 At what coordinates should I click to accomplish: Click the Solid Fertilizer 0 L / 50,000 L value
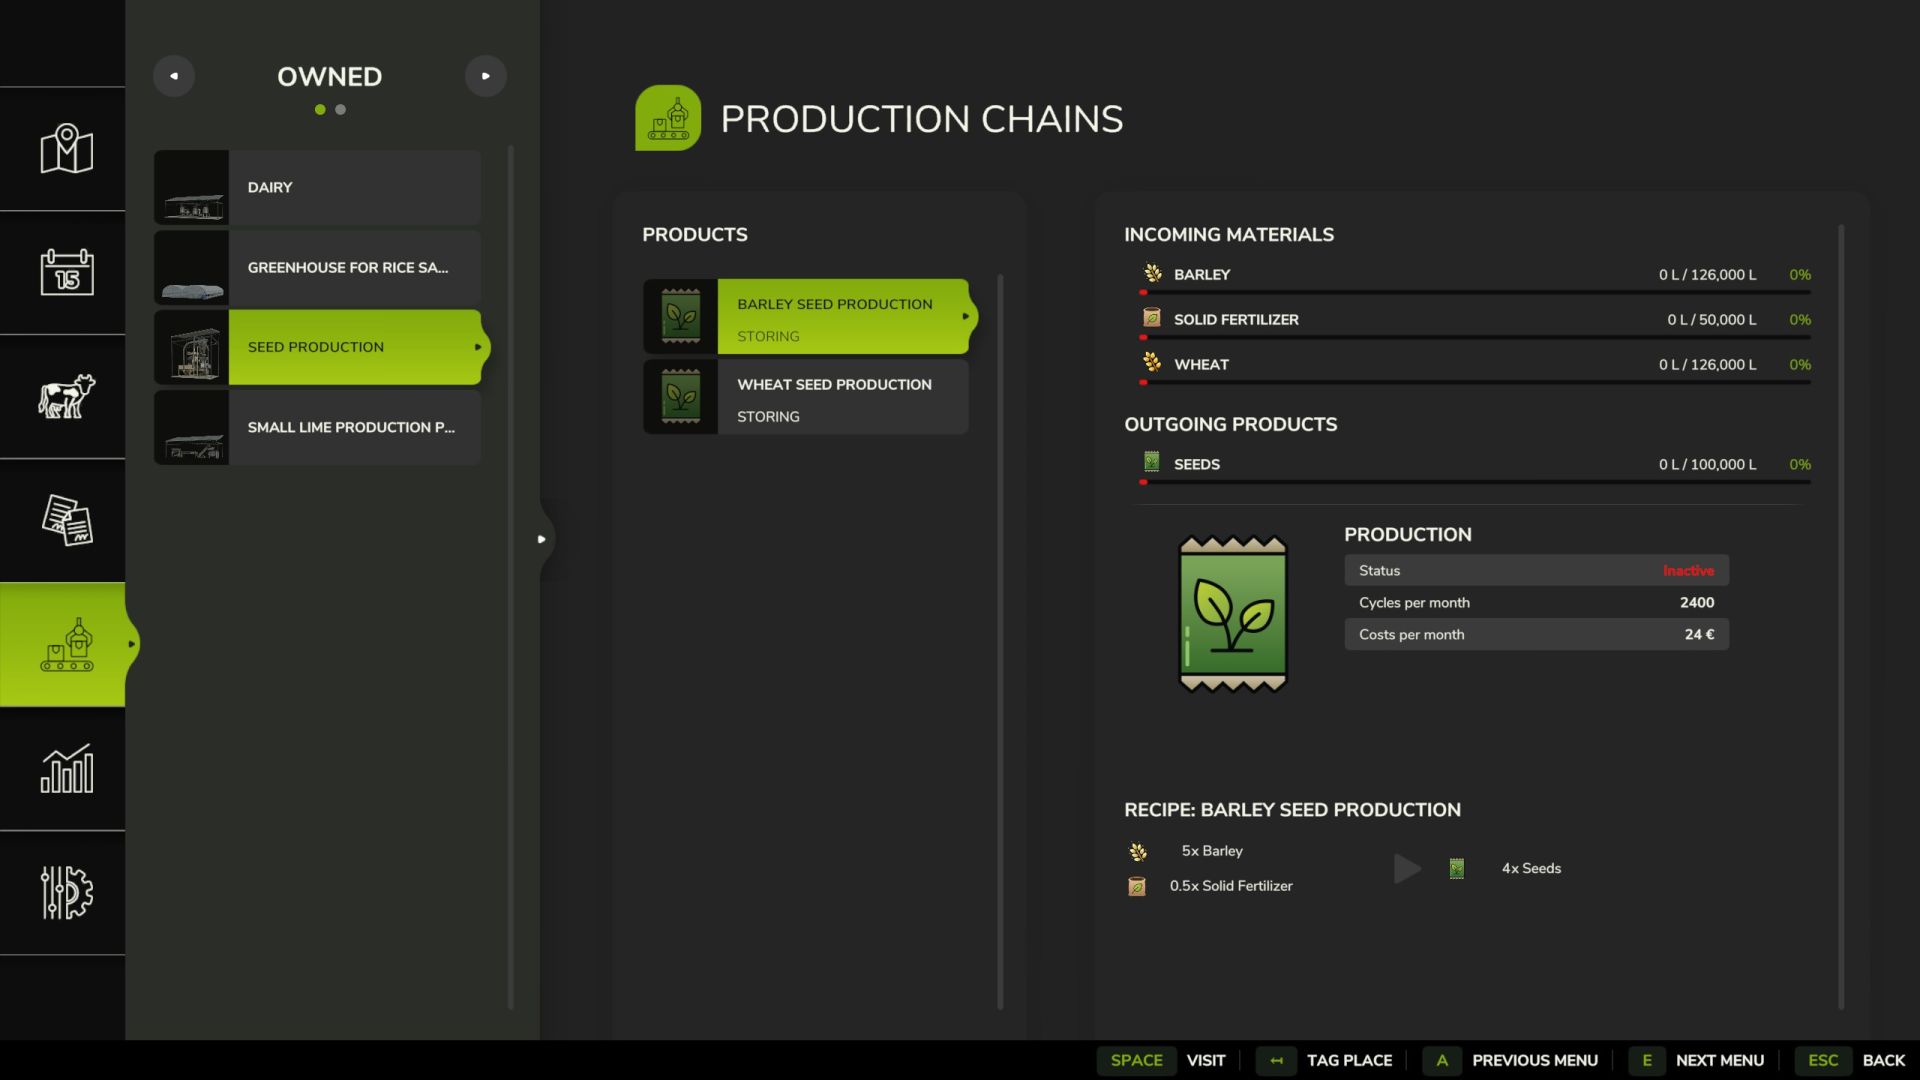[x=1711, y=319]
